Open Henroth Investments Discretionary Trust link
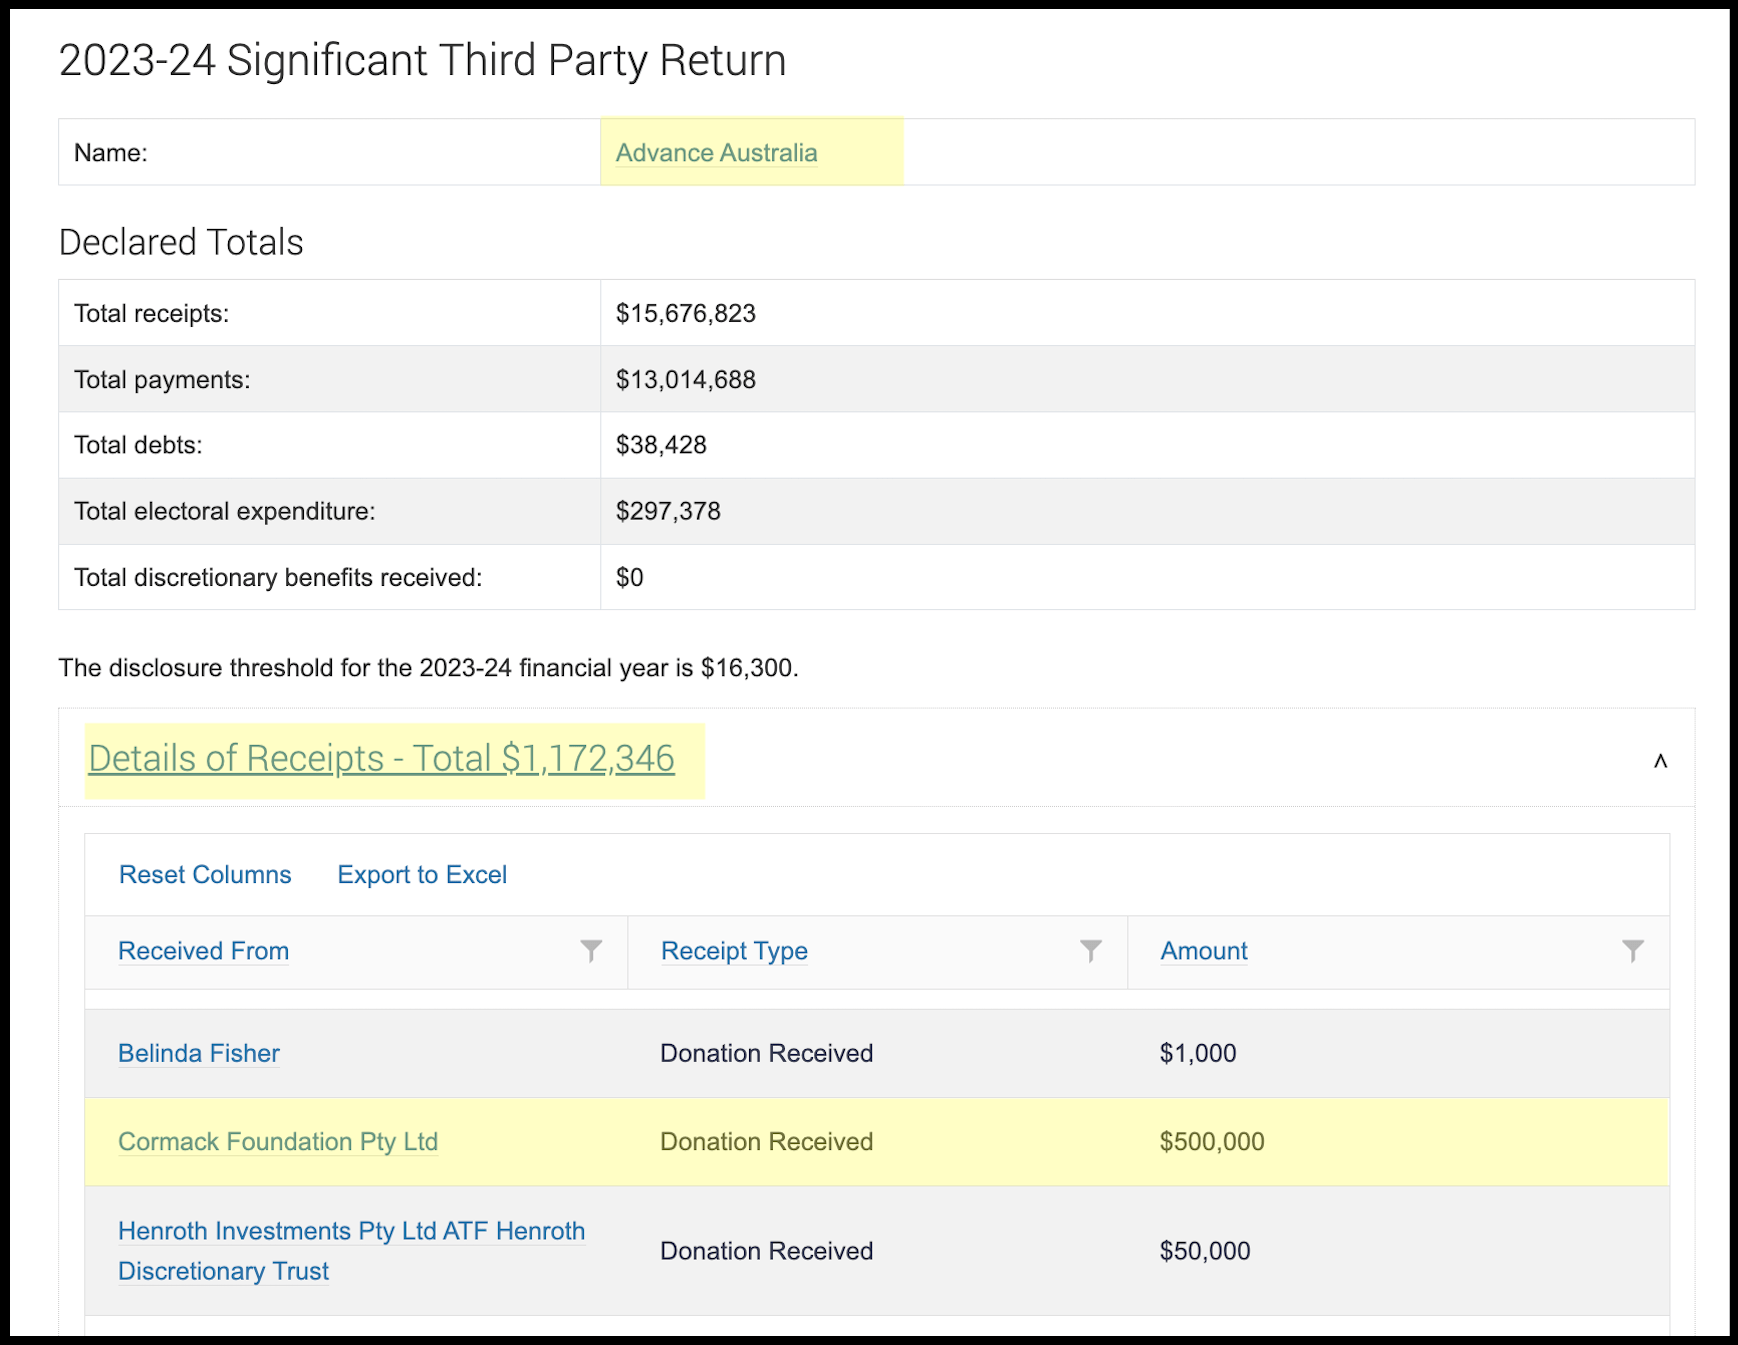This screenshot has height=1345, width=1738. point(351,1251)
